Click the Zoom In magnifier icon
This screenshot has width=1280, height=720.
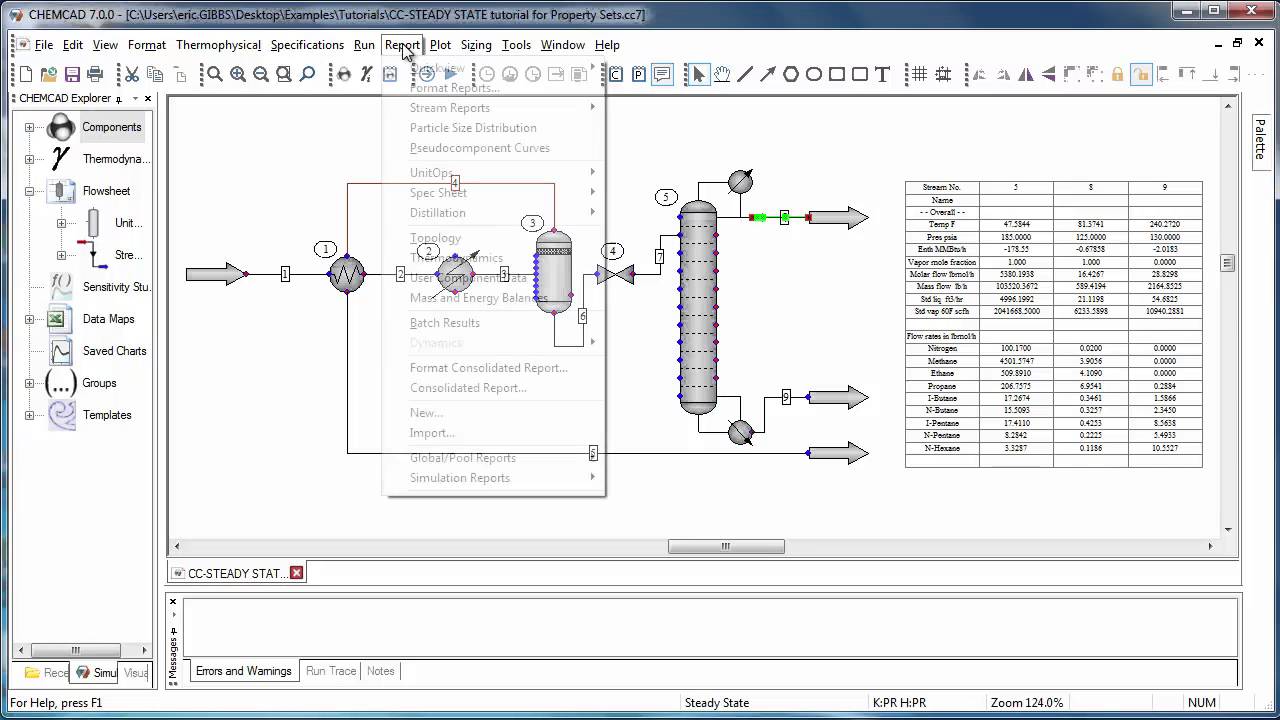click(238, 74)
